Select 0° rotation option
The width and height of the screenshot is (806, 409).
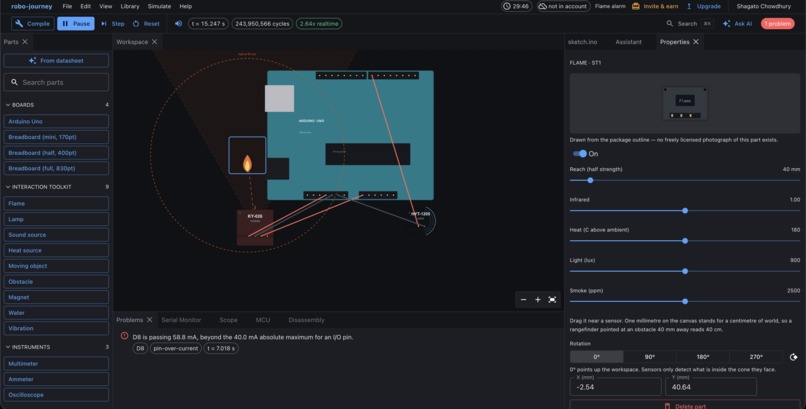click(597, 357)
